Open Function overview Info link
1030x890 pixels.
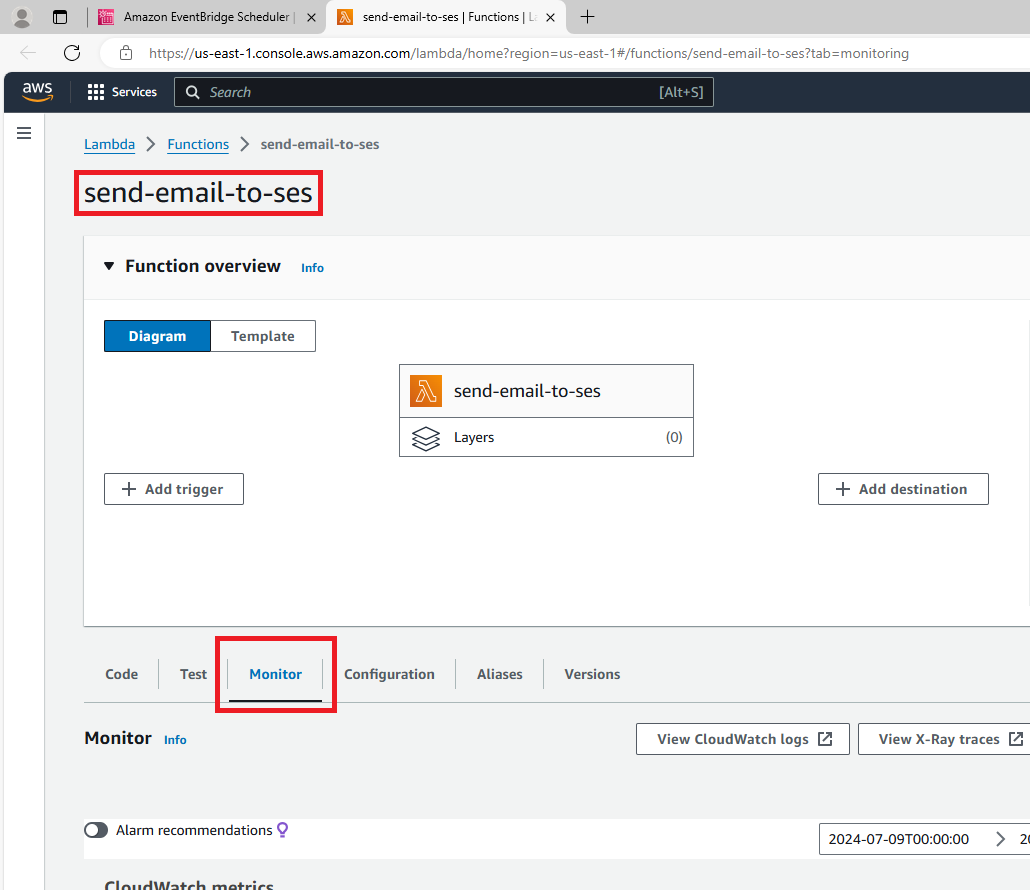pos(313,268)
